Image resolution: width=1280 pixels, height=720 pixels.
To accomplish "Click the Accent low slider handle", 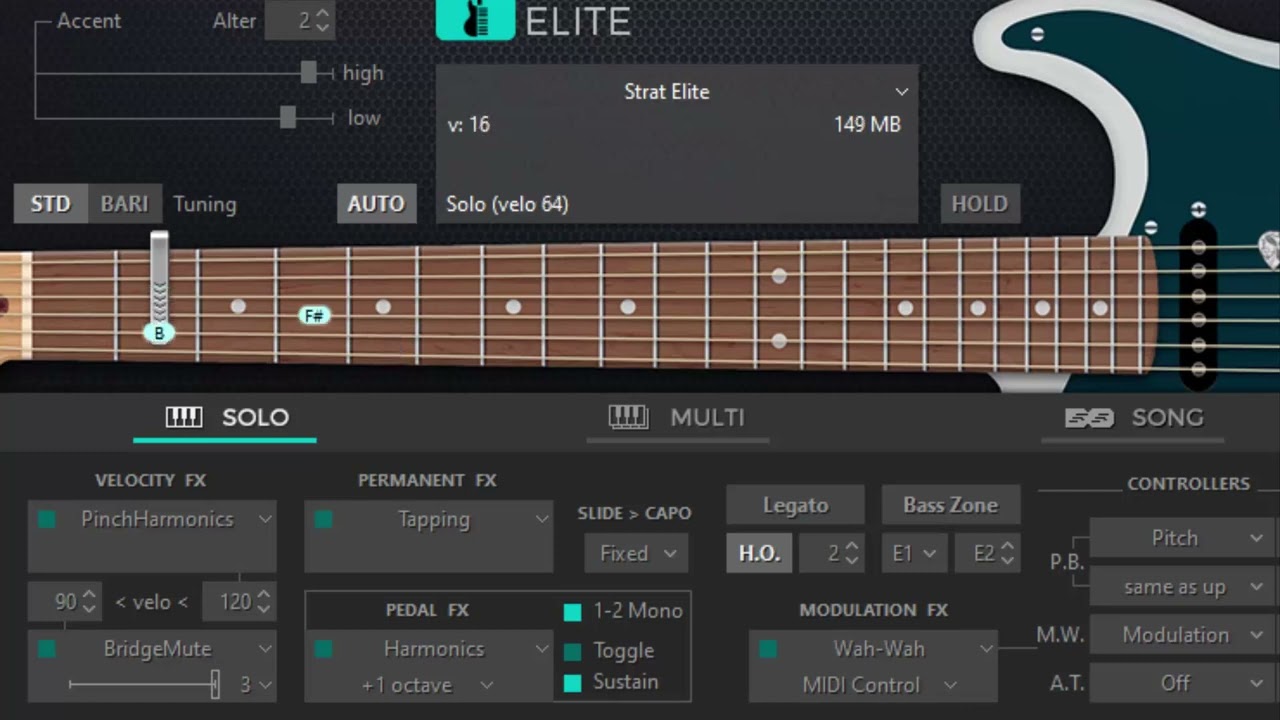I will (288, 117).
